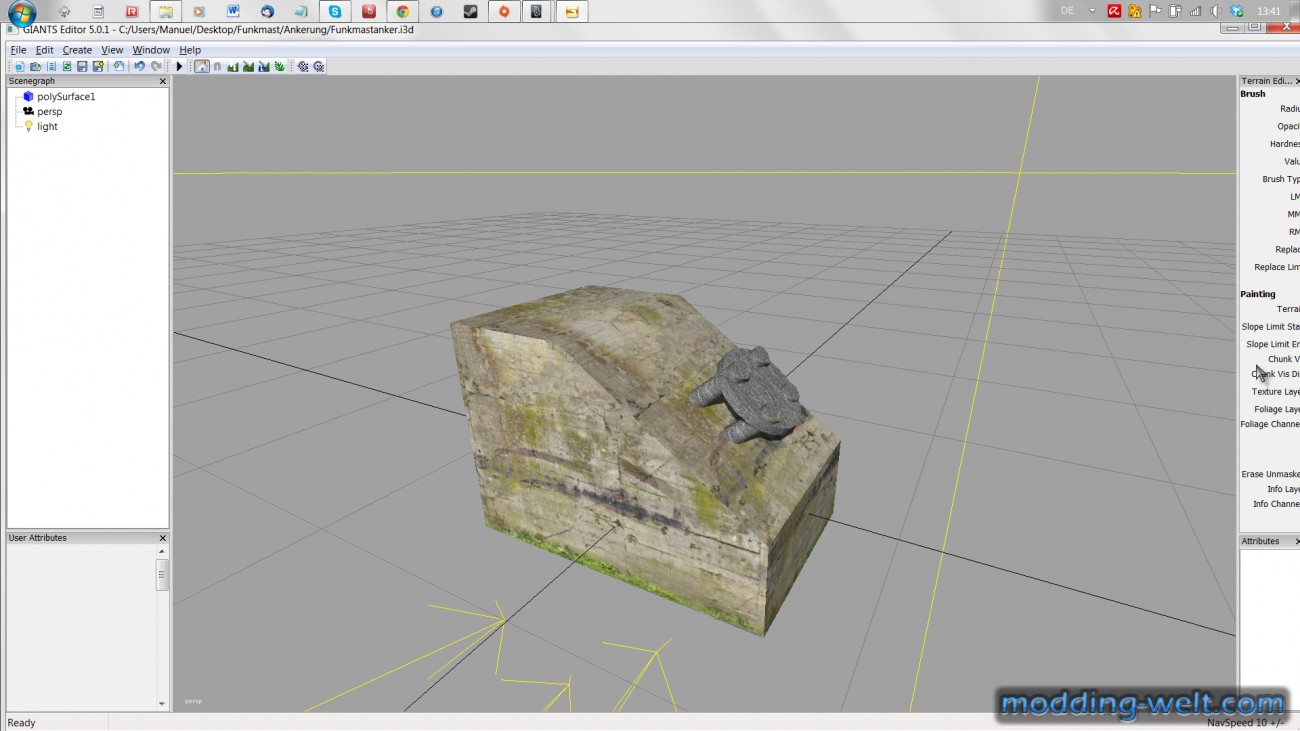Click the Undo arrow in the toolbar

(x=139, y=67)
